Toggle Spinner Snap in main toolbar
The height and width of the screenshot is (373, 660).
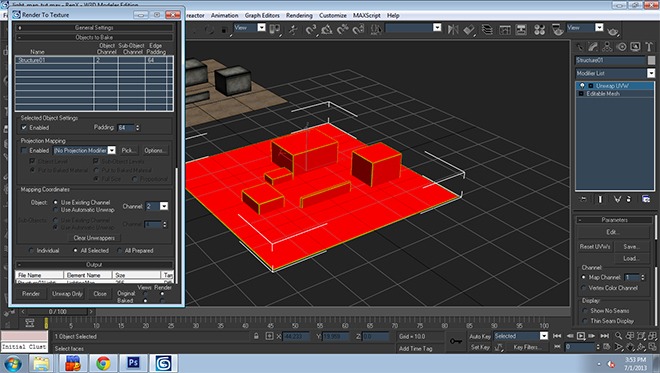[x=359, y=29]
